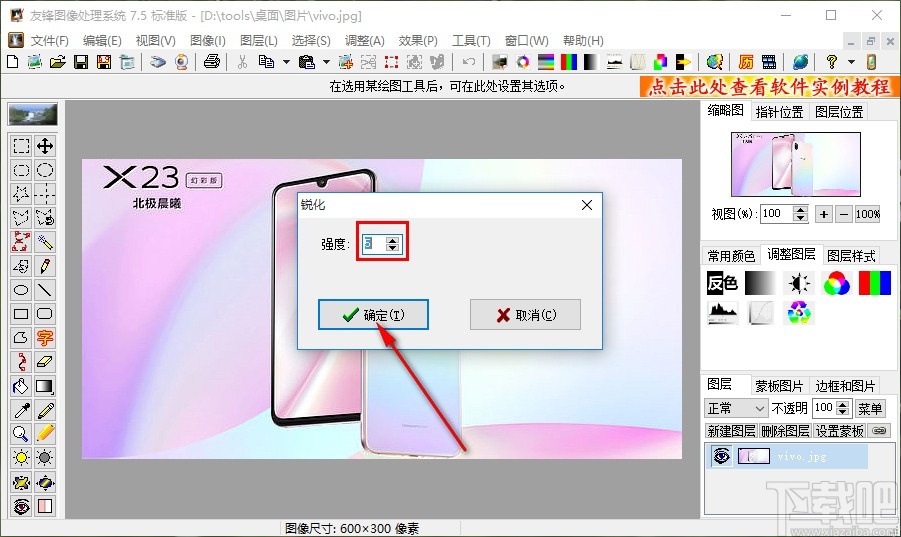Click the 新建图层 button
This screenshot has height=537, width=901.
click(x=731, y=431)
